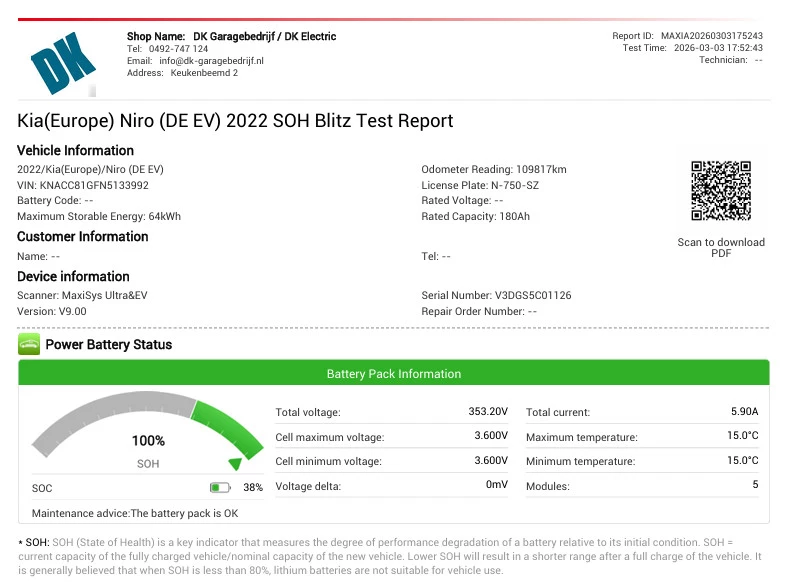Image resolution: width=792 pixels, height=582 pixels.
Task: Click the Modules count value
Action: tap(755, 486)
